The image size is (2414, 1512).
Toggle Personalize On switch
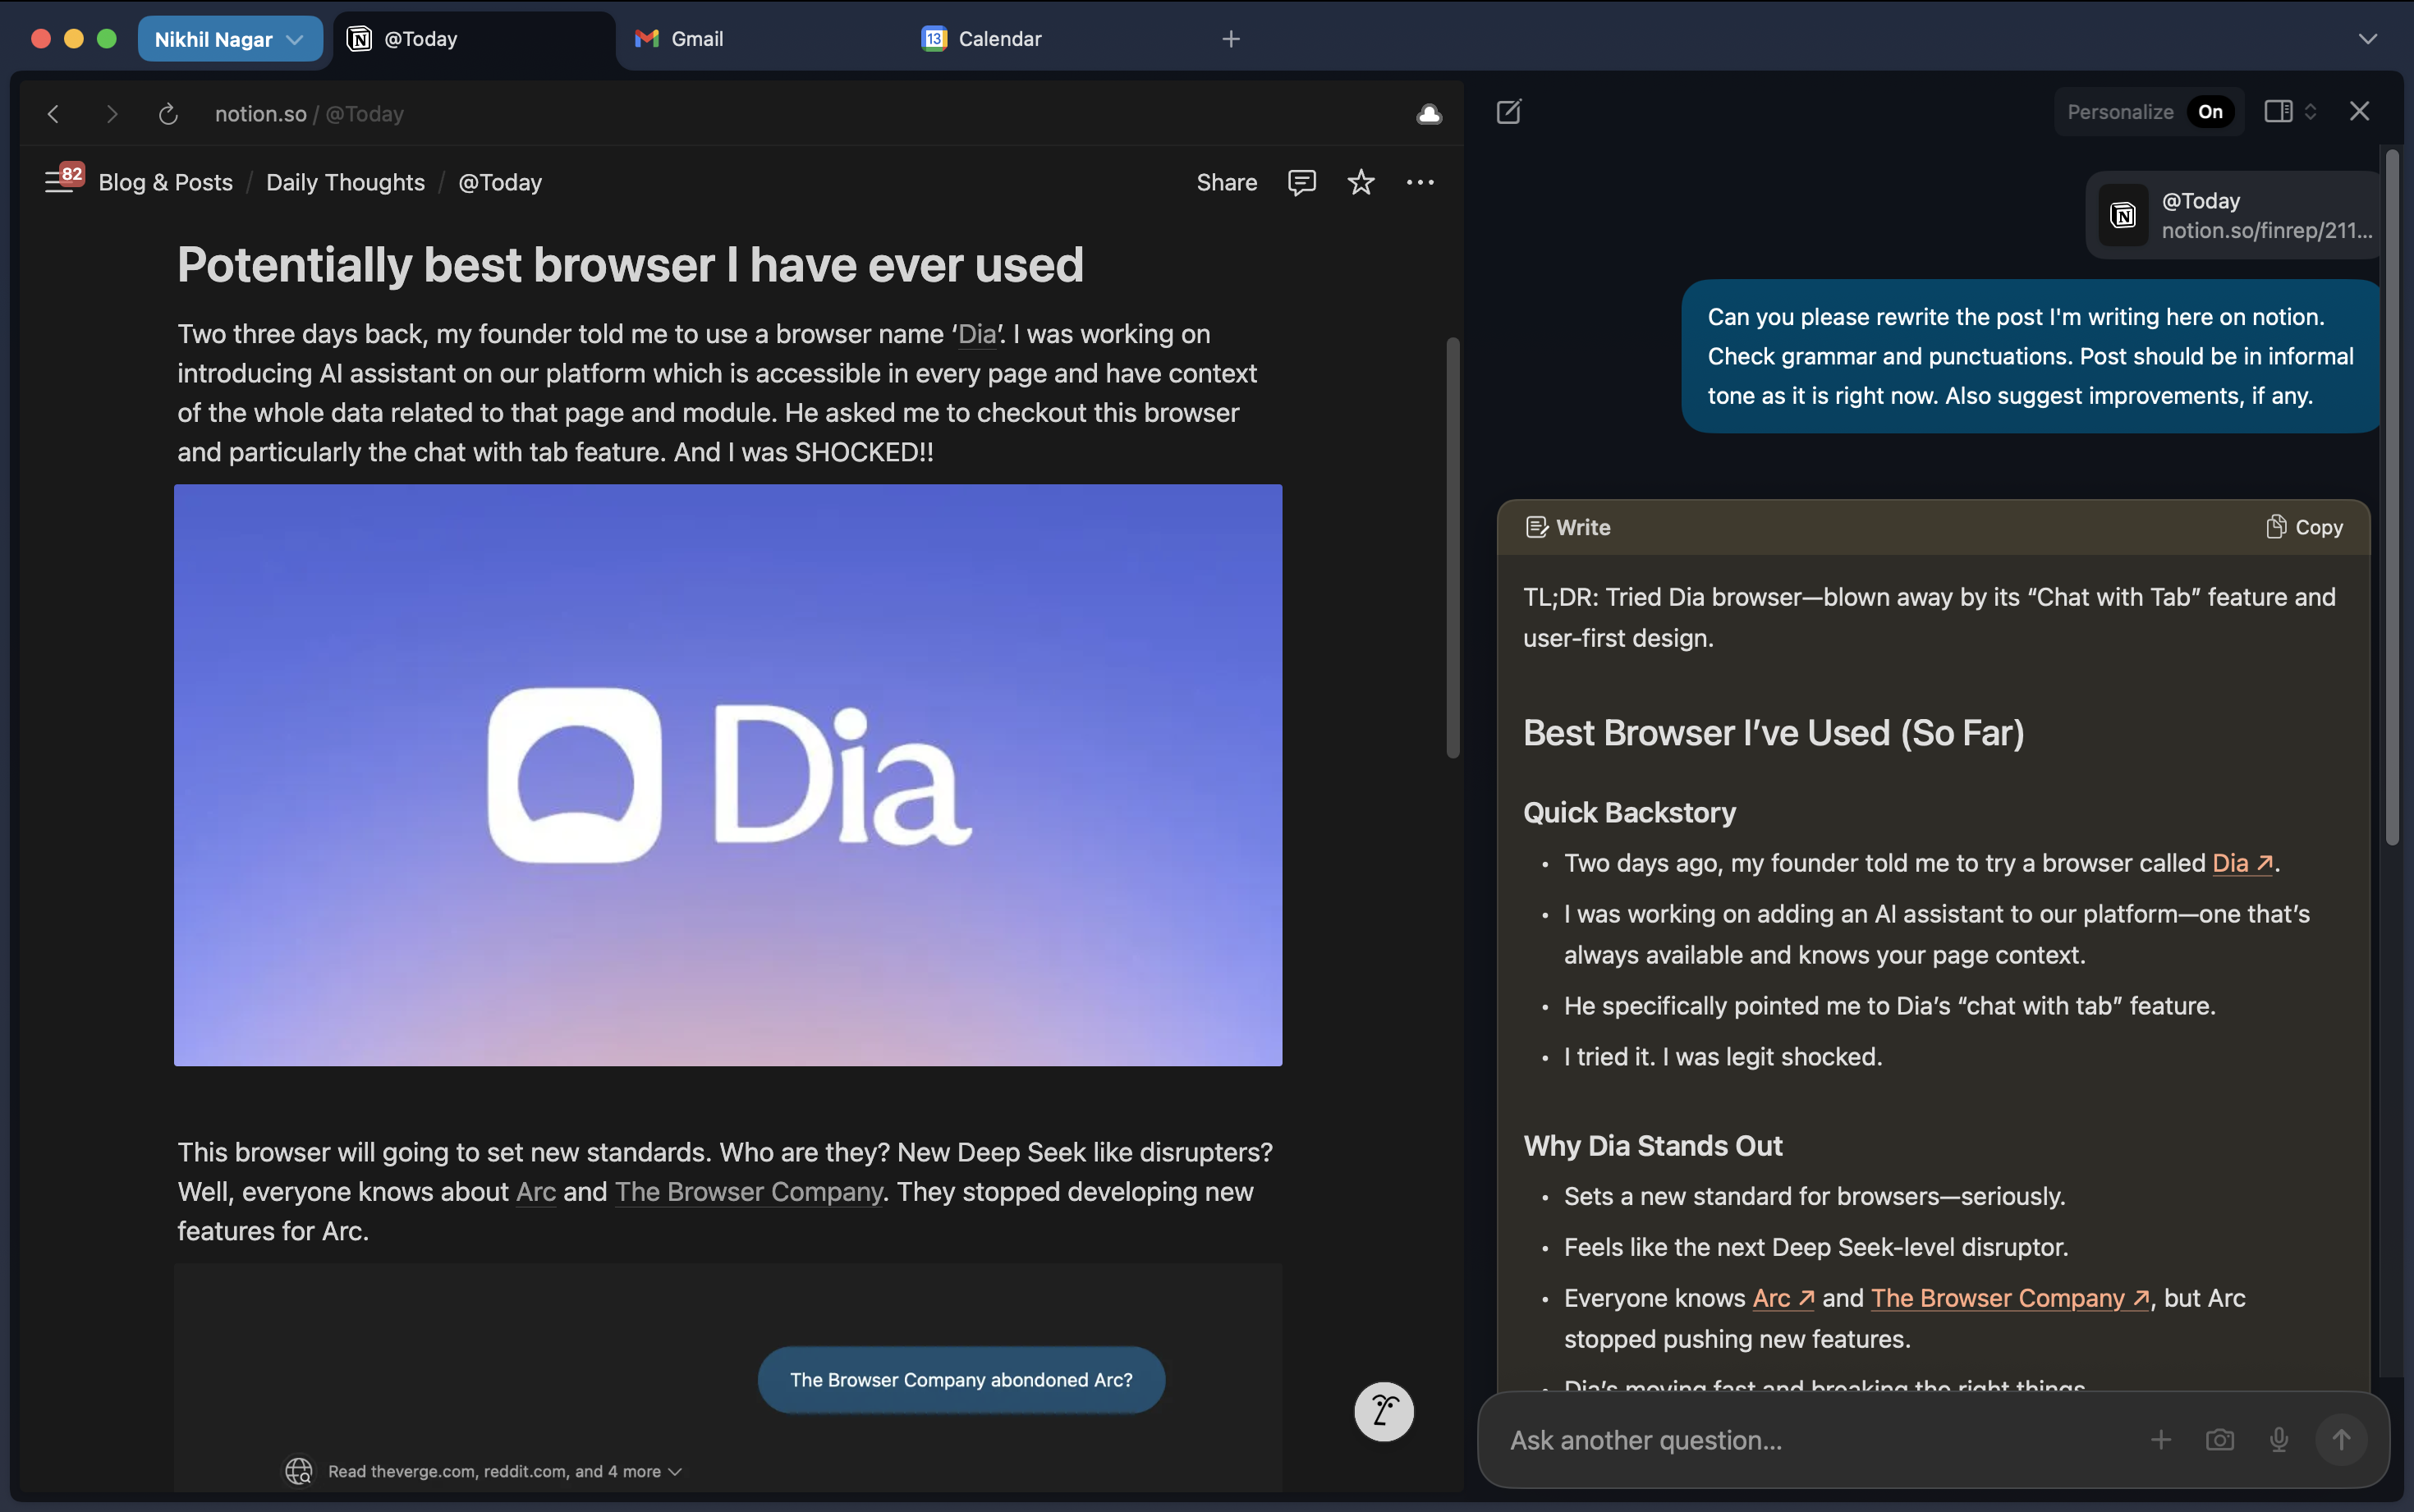click(2210, 111)
